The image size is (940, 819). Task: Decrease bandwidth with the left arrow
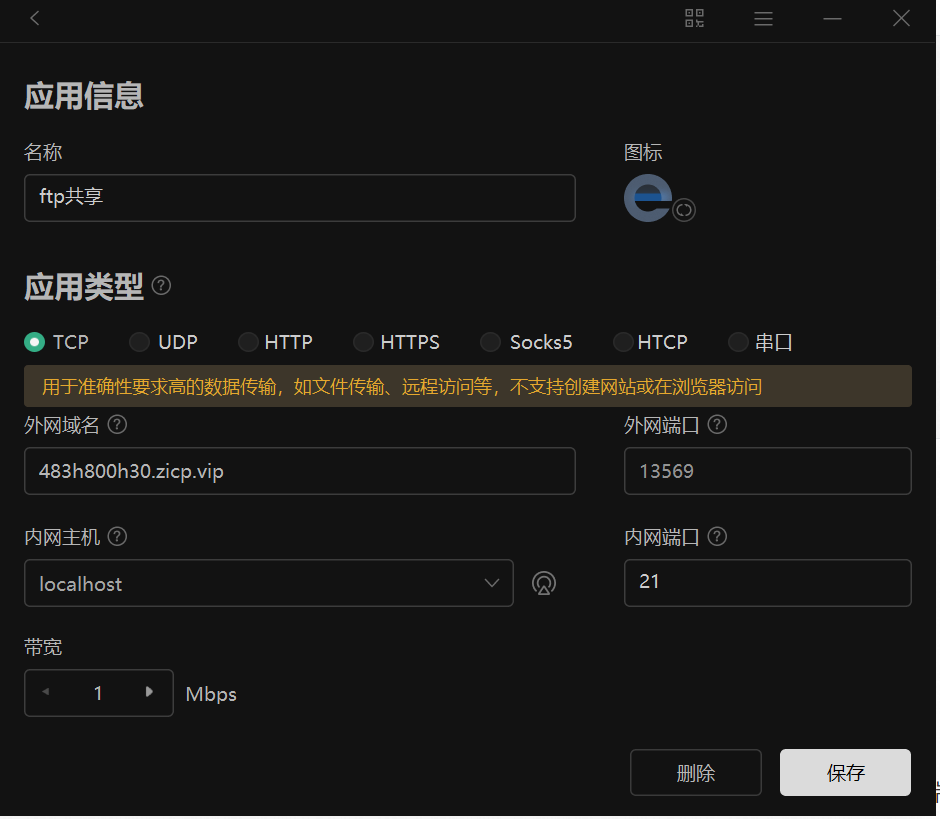pyautogui.click(x=45, y=692)
